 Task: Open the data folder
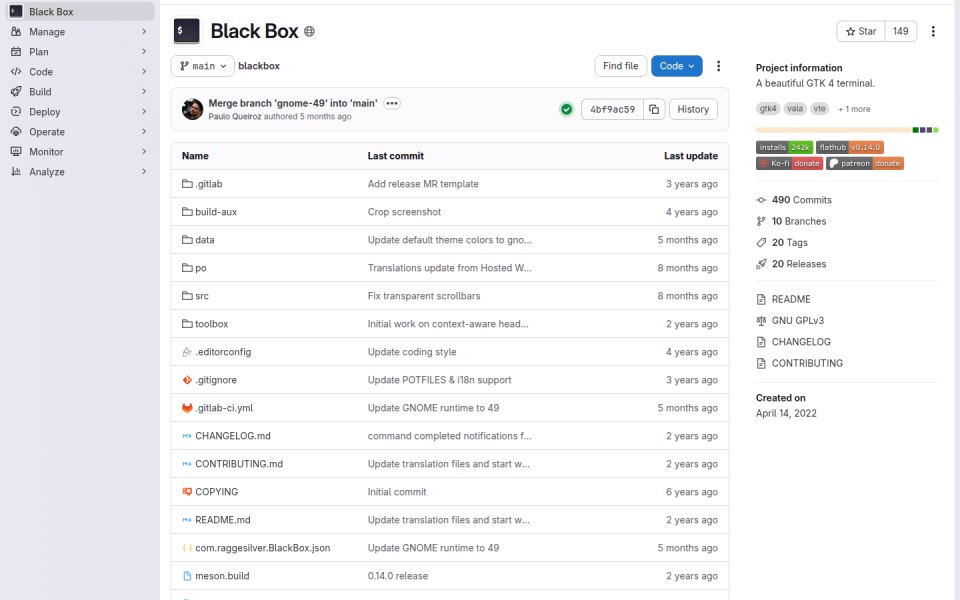point(204,240)
